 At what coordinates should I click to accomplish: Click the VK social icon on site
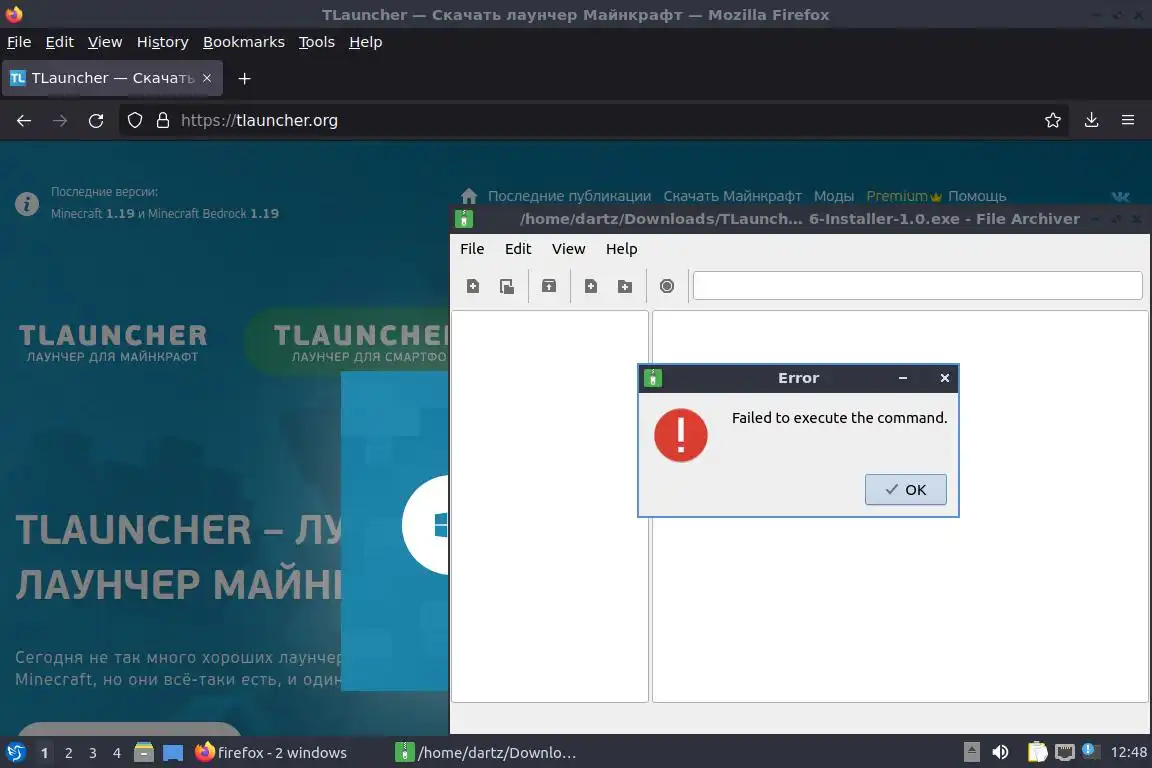tap(1120, 196)
